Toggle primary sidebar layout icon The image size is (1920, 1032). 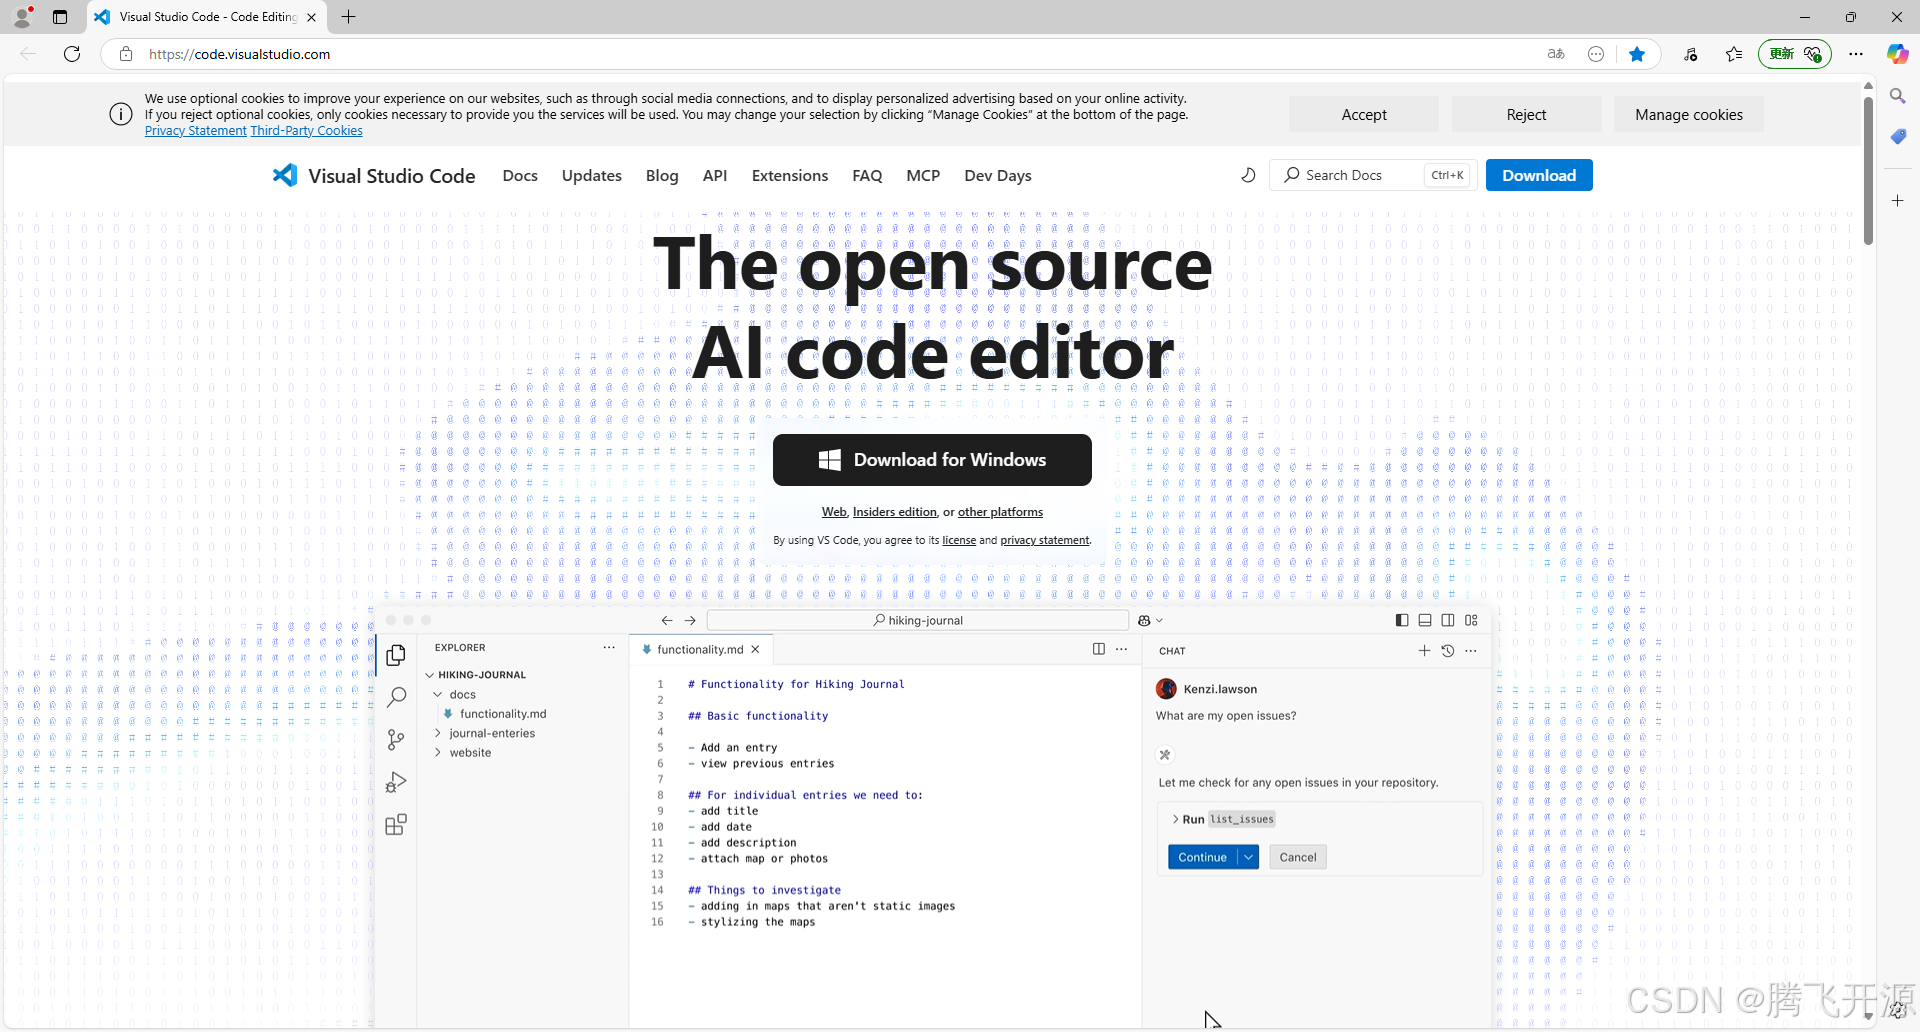pos(1402,620)
